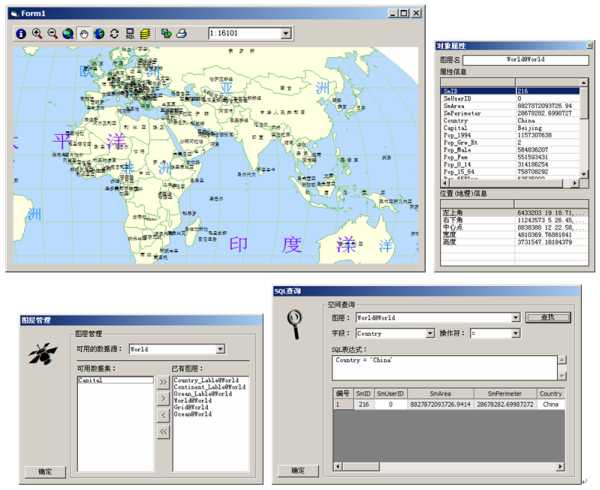Click the add-one > layer button
Screen dimensions: 600x490
pos(163,398)
